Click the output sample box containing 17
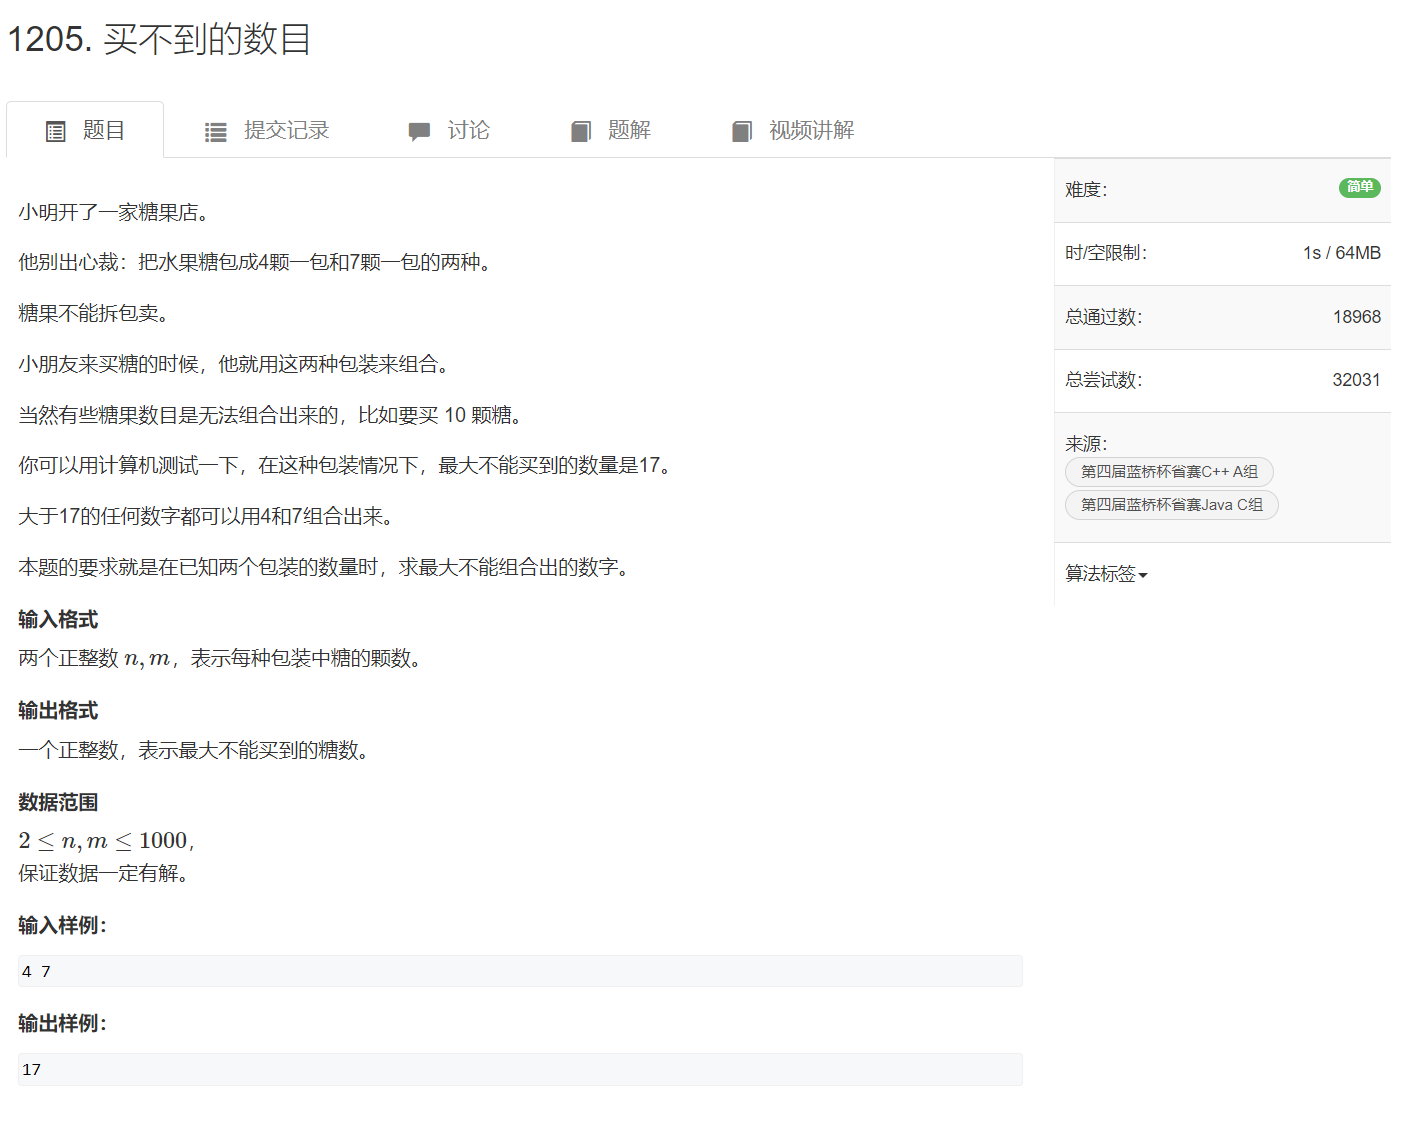The image size is (1403, 1147). (x=520, y=1069)
